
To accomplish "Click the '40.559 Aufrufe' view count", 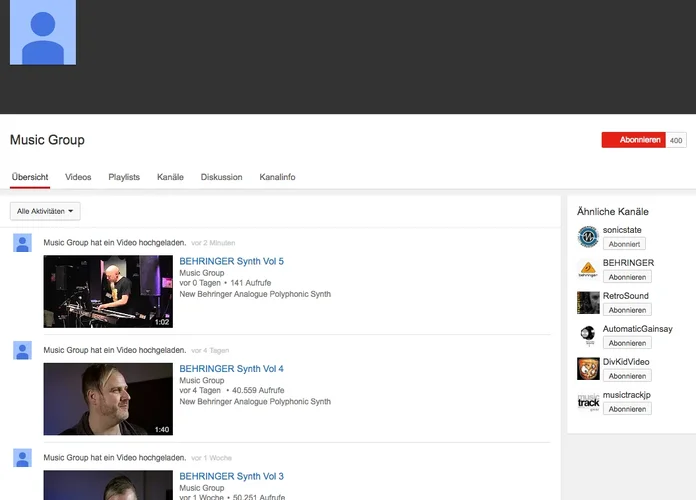I will click(x=258, y=390).
